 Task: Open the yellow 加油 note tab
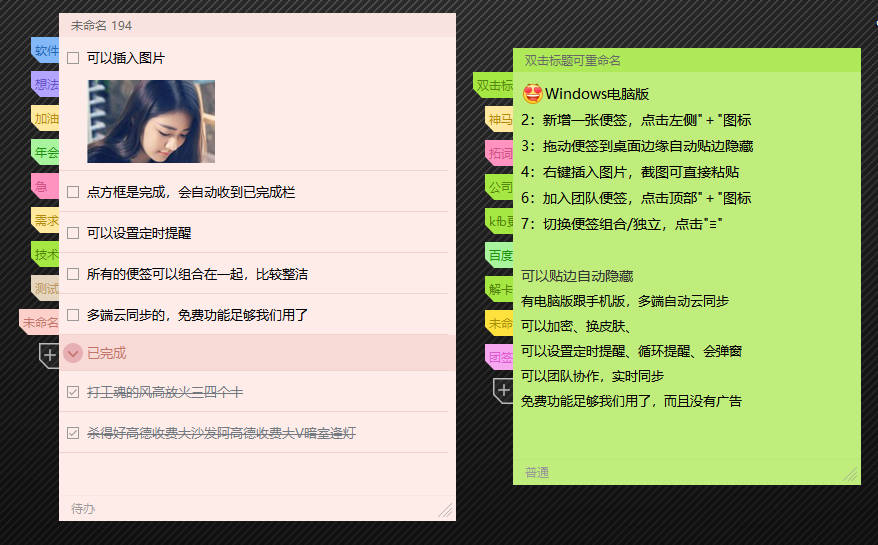45,118
